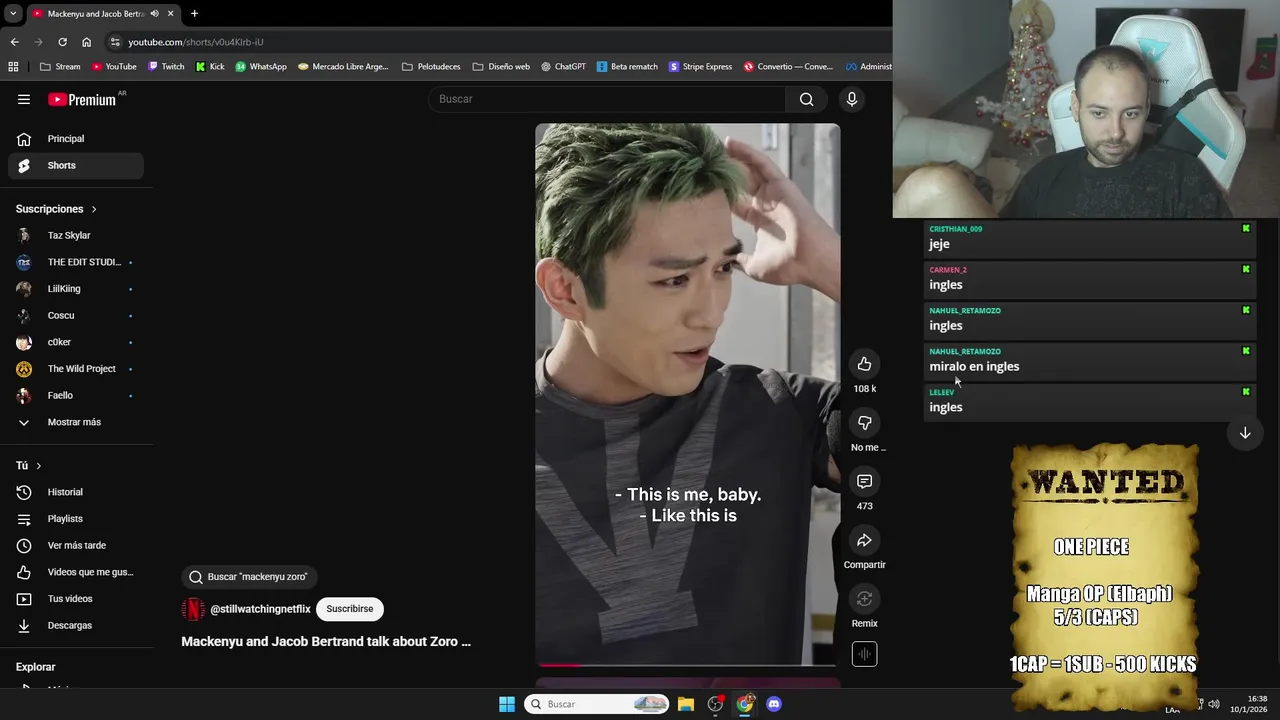Open Coscu channel subscription
The width and height of the screenshot is (1280, 720).
coord(76,315)
